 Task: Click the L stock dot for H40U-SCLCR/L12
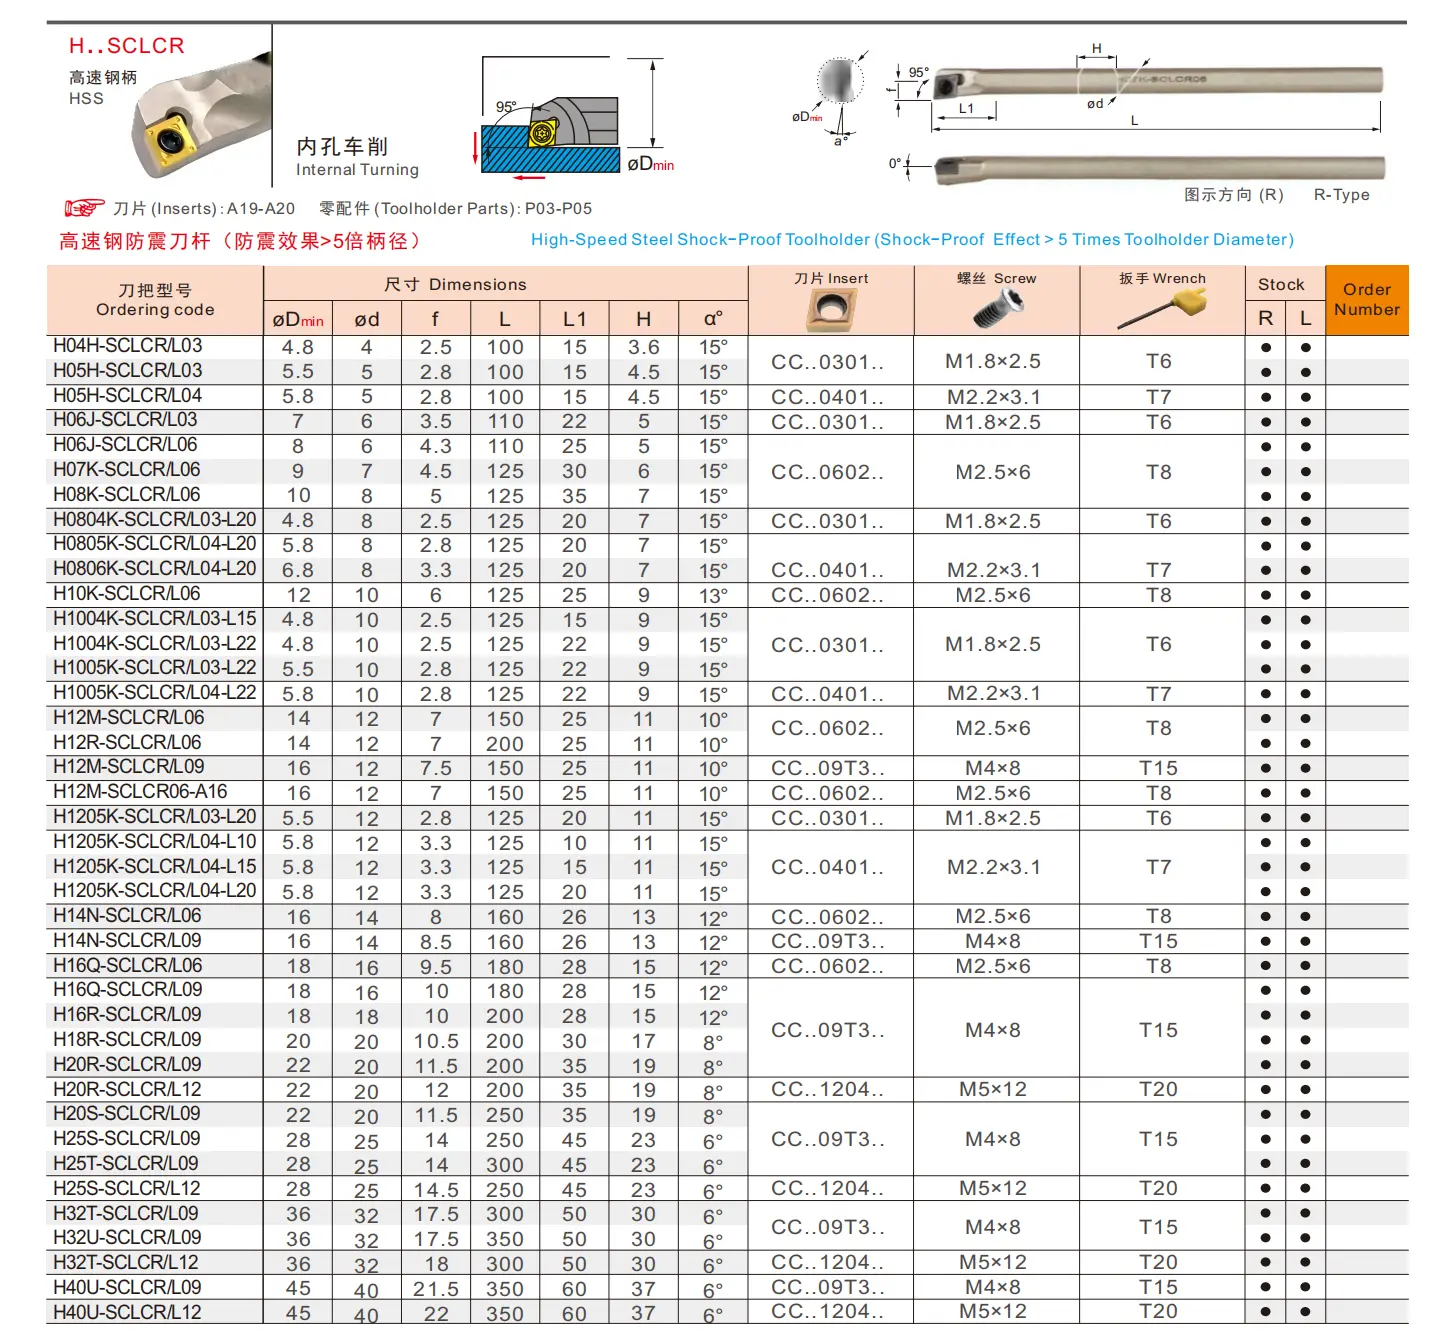pos(1305,1312)
